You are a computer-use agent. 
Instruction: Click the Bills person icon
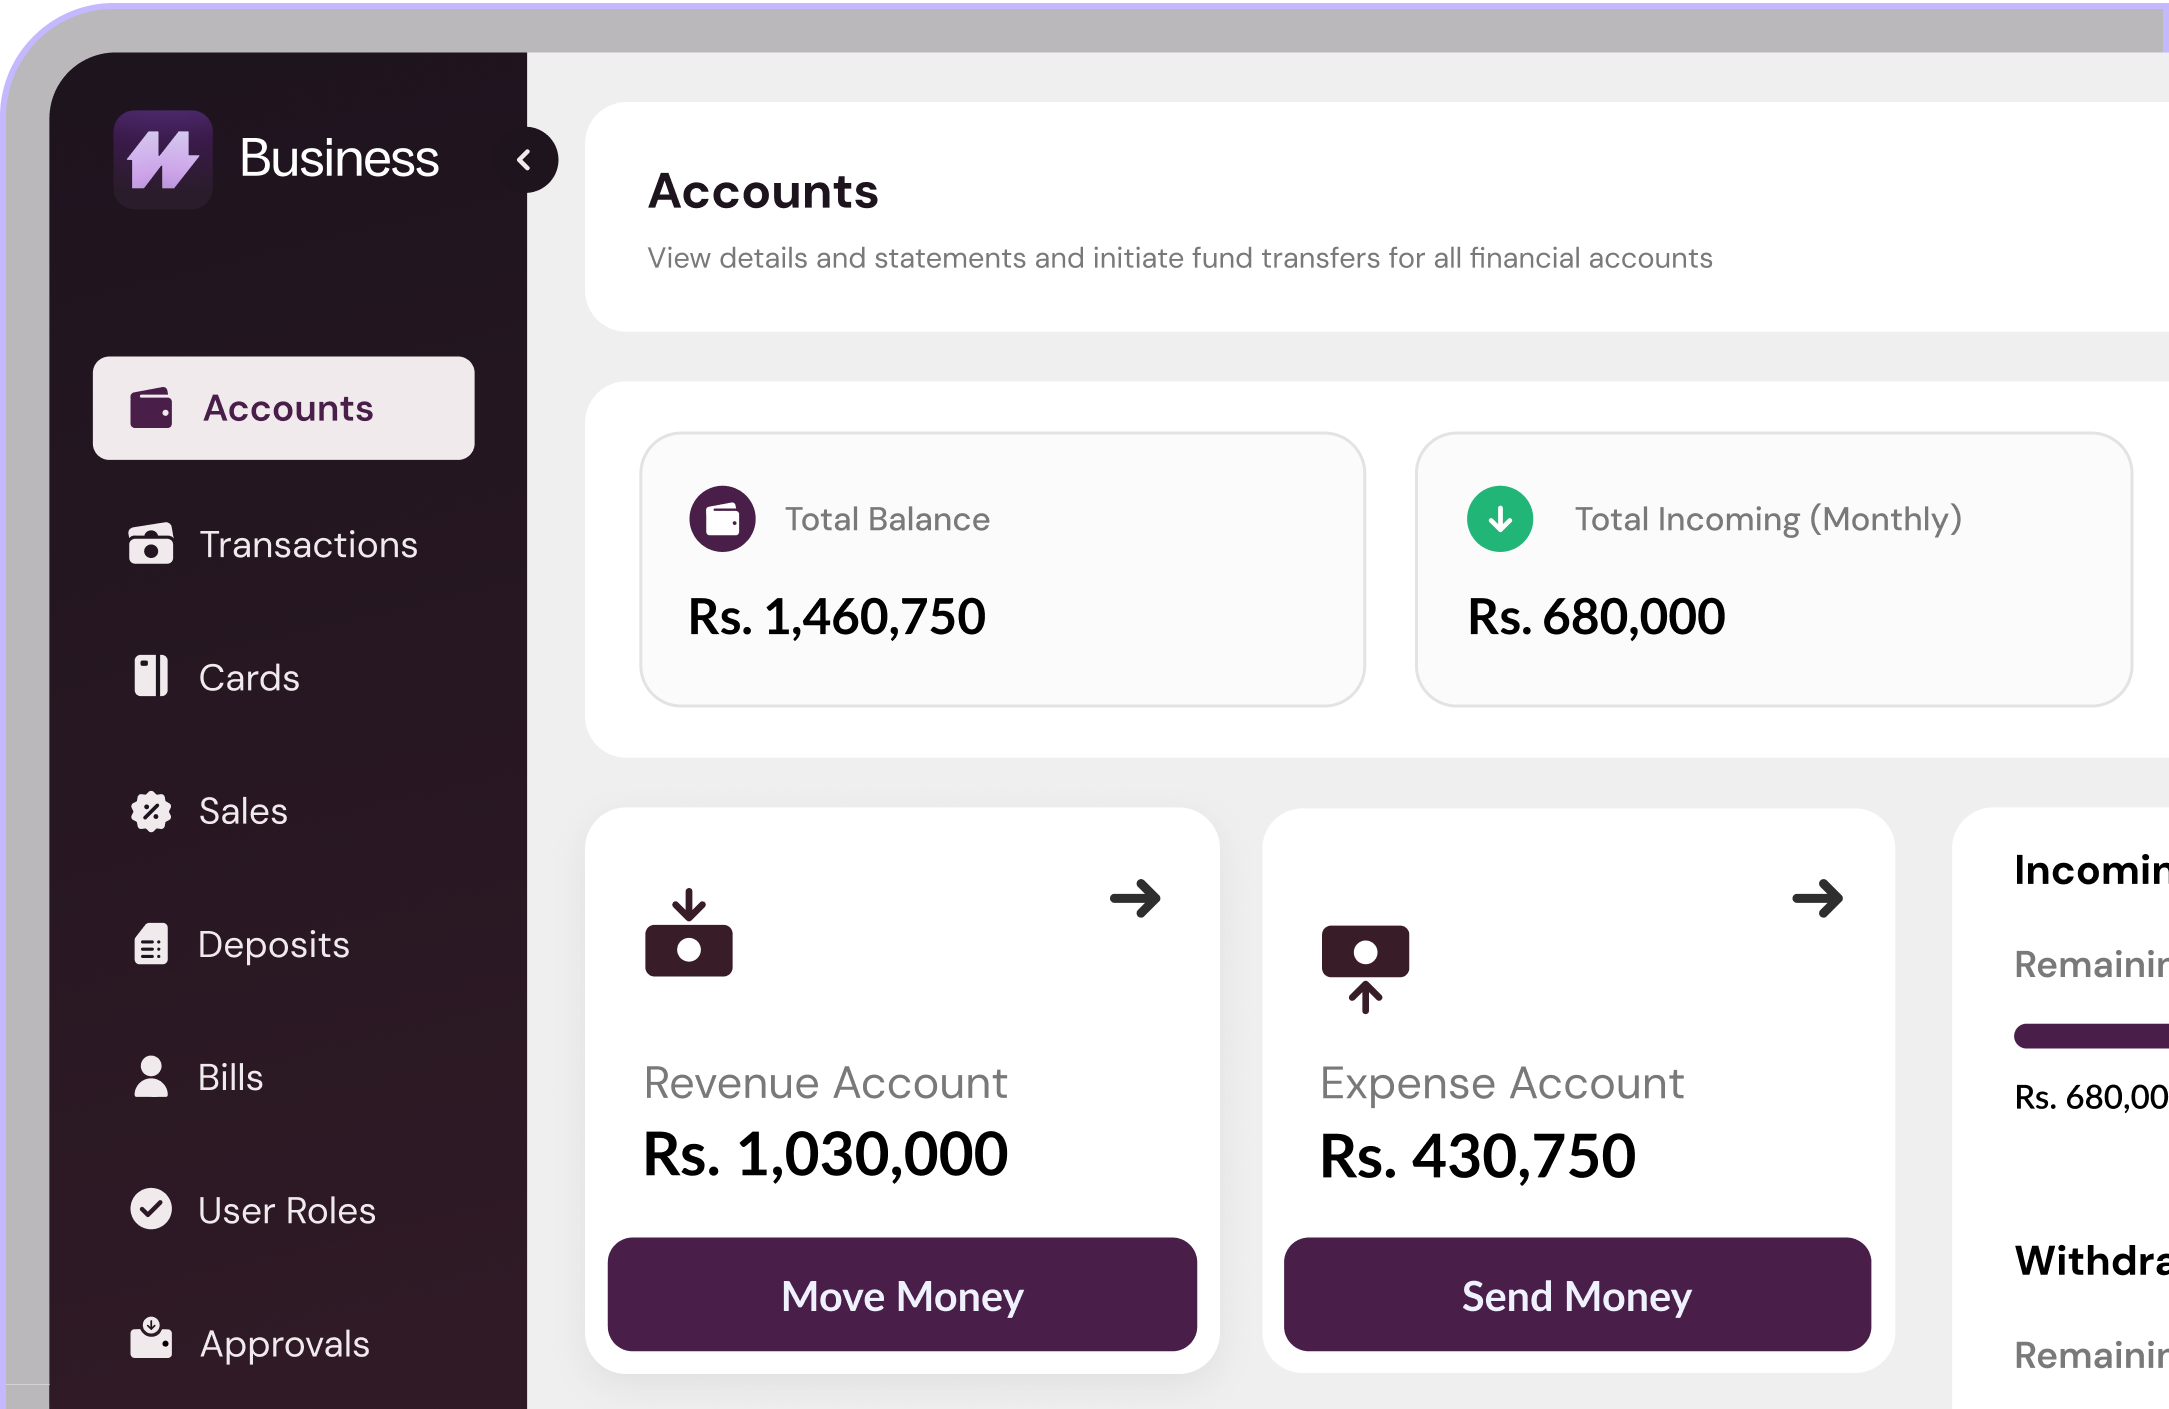click(151, 1077)
